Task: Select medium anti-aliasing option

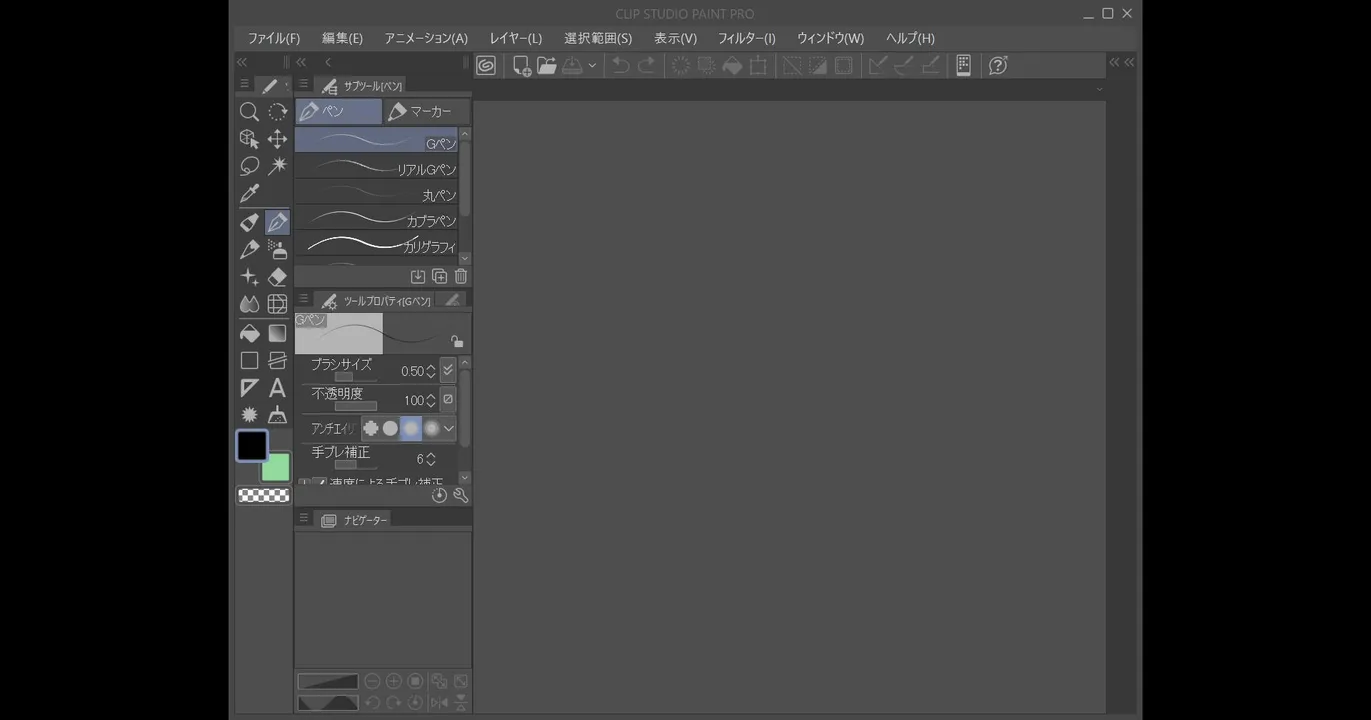Action: point(411,428)
